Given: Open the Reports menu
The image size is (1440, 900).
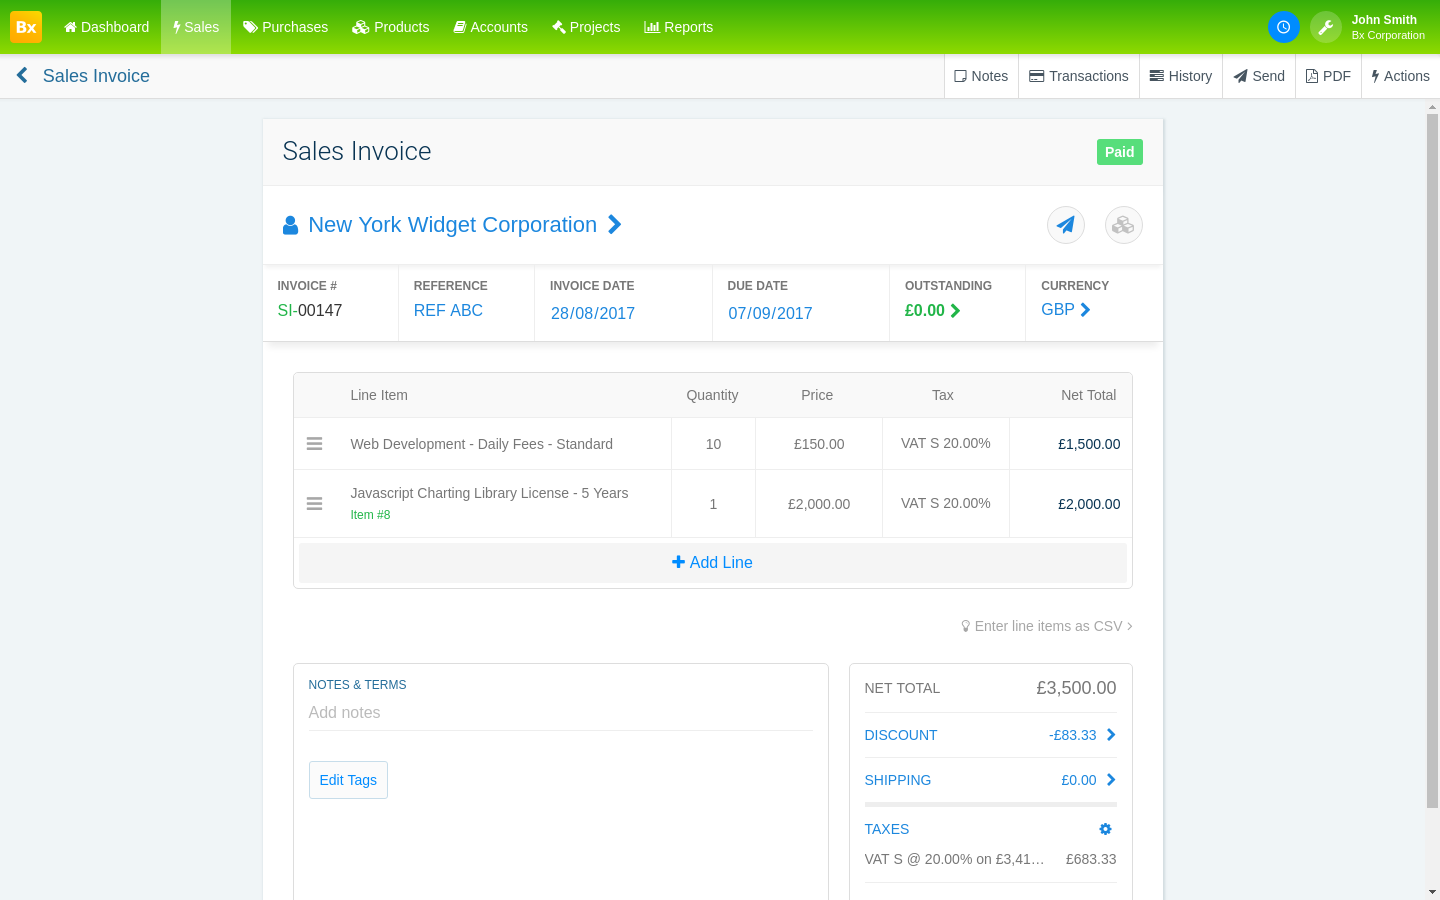Looking at the screenshot, I should tap(678, 27).
